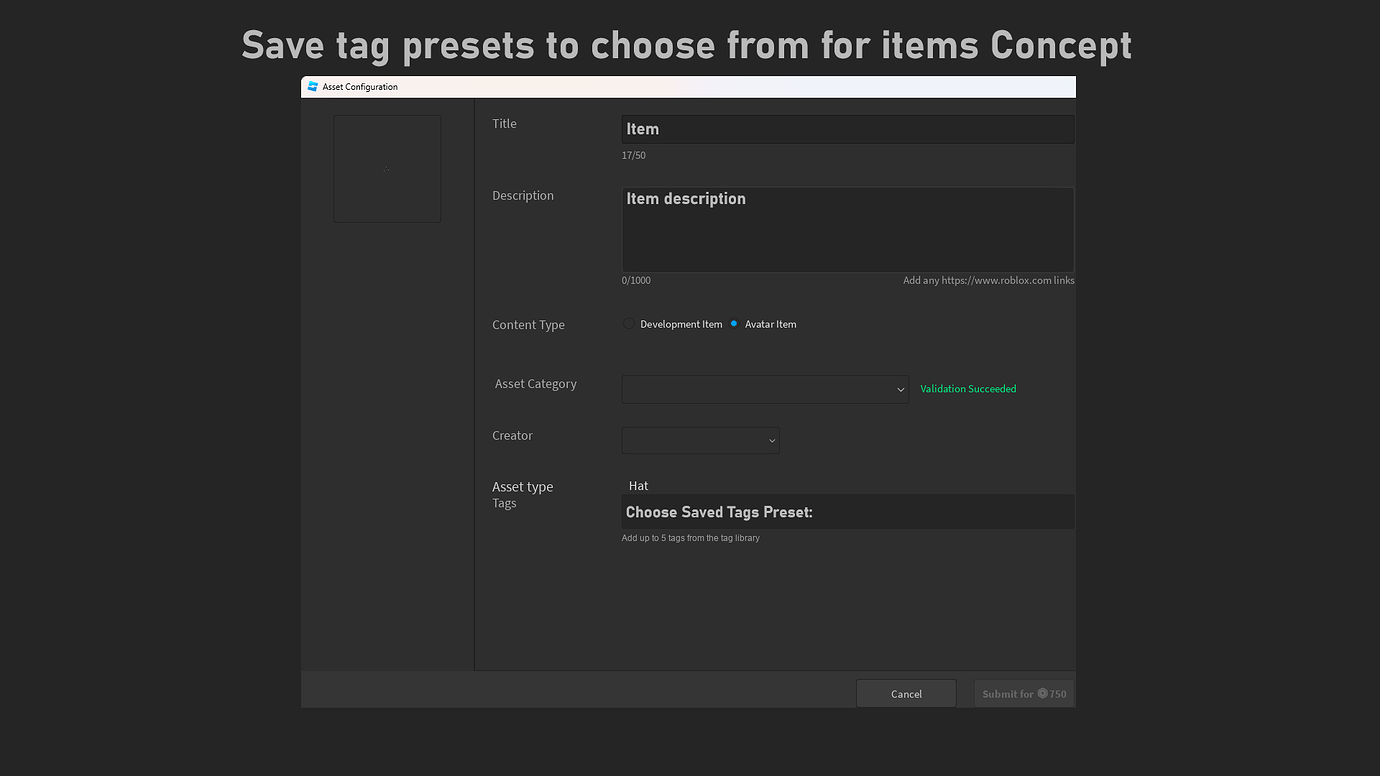Click the Roblox Studio icon in the title bar
This screenshot has height=776, width=1380.
click(313, 87)
